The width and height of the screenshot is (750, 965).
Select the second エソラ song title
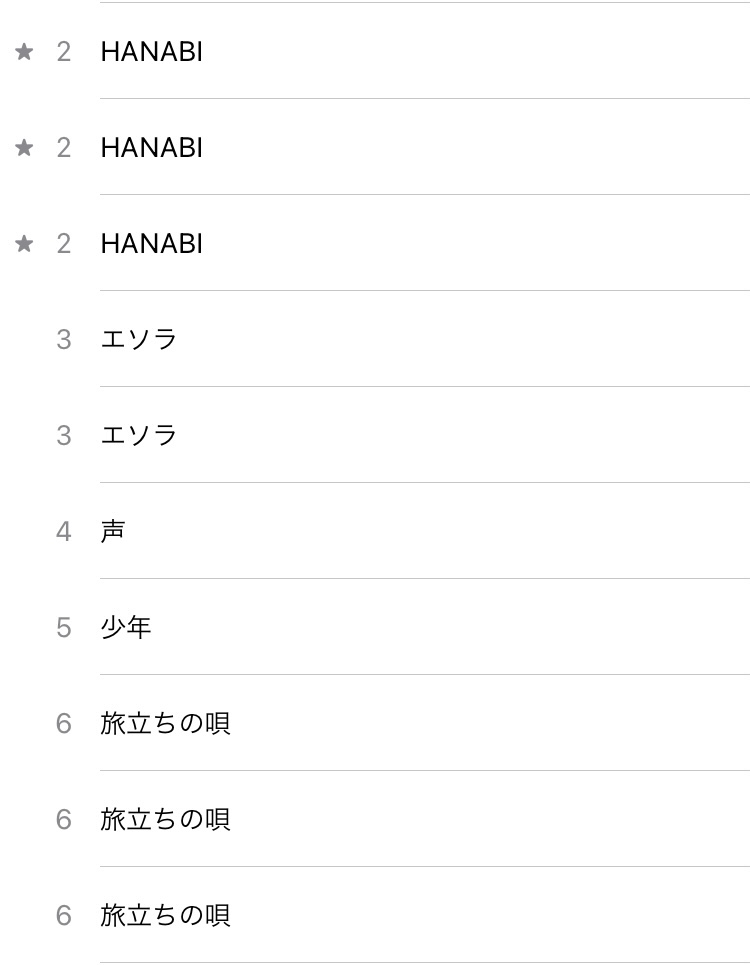[139, 436]
